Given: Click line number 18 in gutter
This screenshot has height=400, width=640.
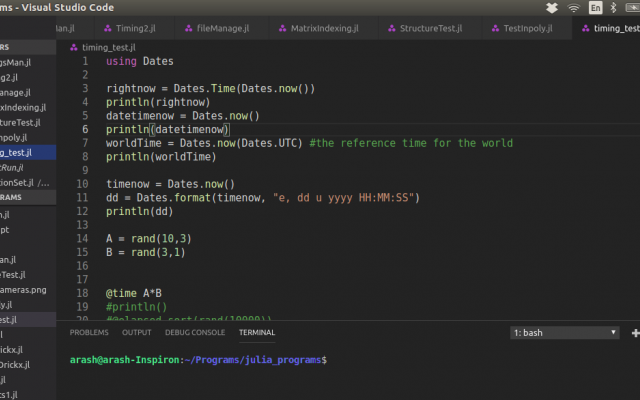Looking at the screenshot, I should tap(82, 293).
